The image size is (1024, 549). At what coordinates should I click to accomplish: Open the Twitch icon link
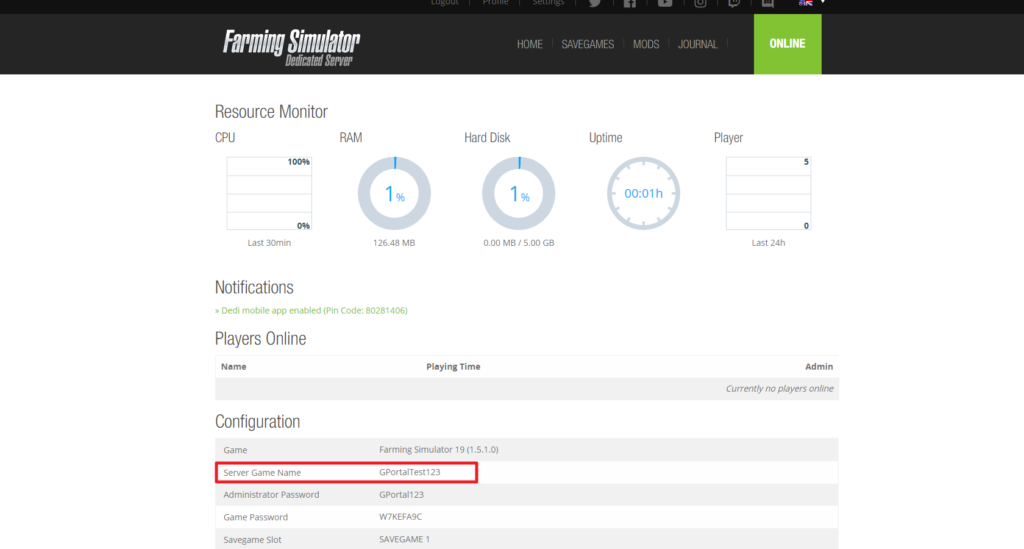click(x=734, y=3)
